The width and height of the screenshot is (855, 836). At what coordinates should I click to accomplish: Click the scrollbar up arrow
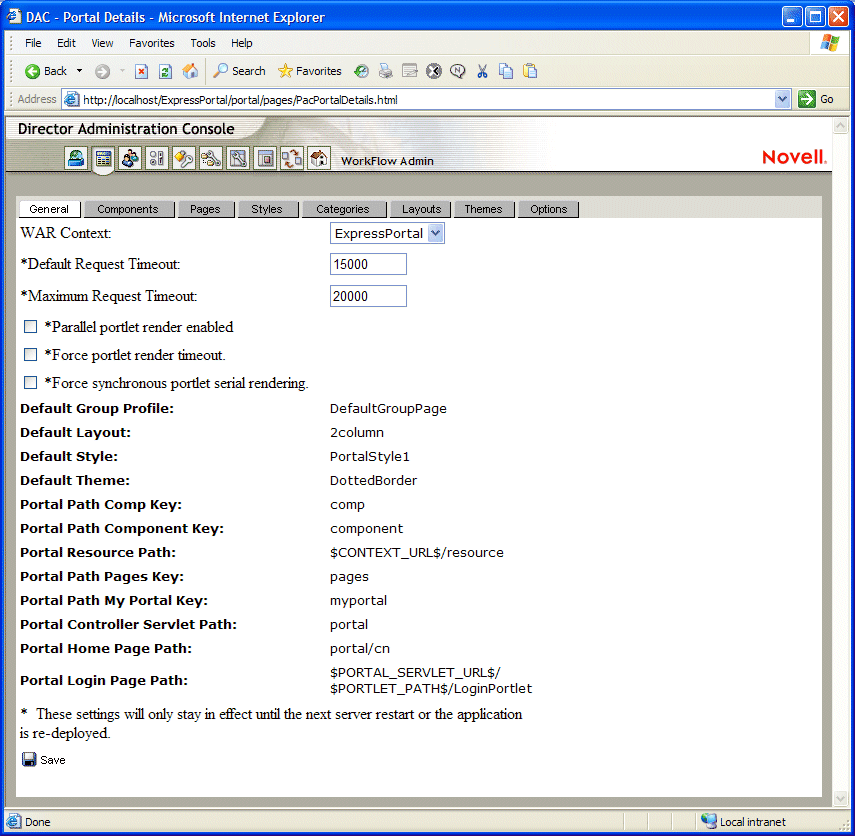click(840, 127)
